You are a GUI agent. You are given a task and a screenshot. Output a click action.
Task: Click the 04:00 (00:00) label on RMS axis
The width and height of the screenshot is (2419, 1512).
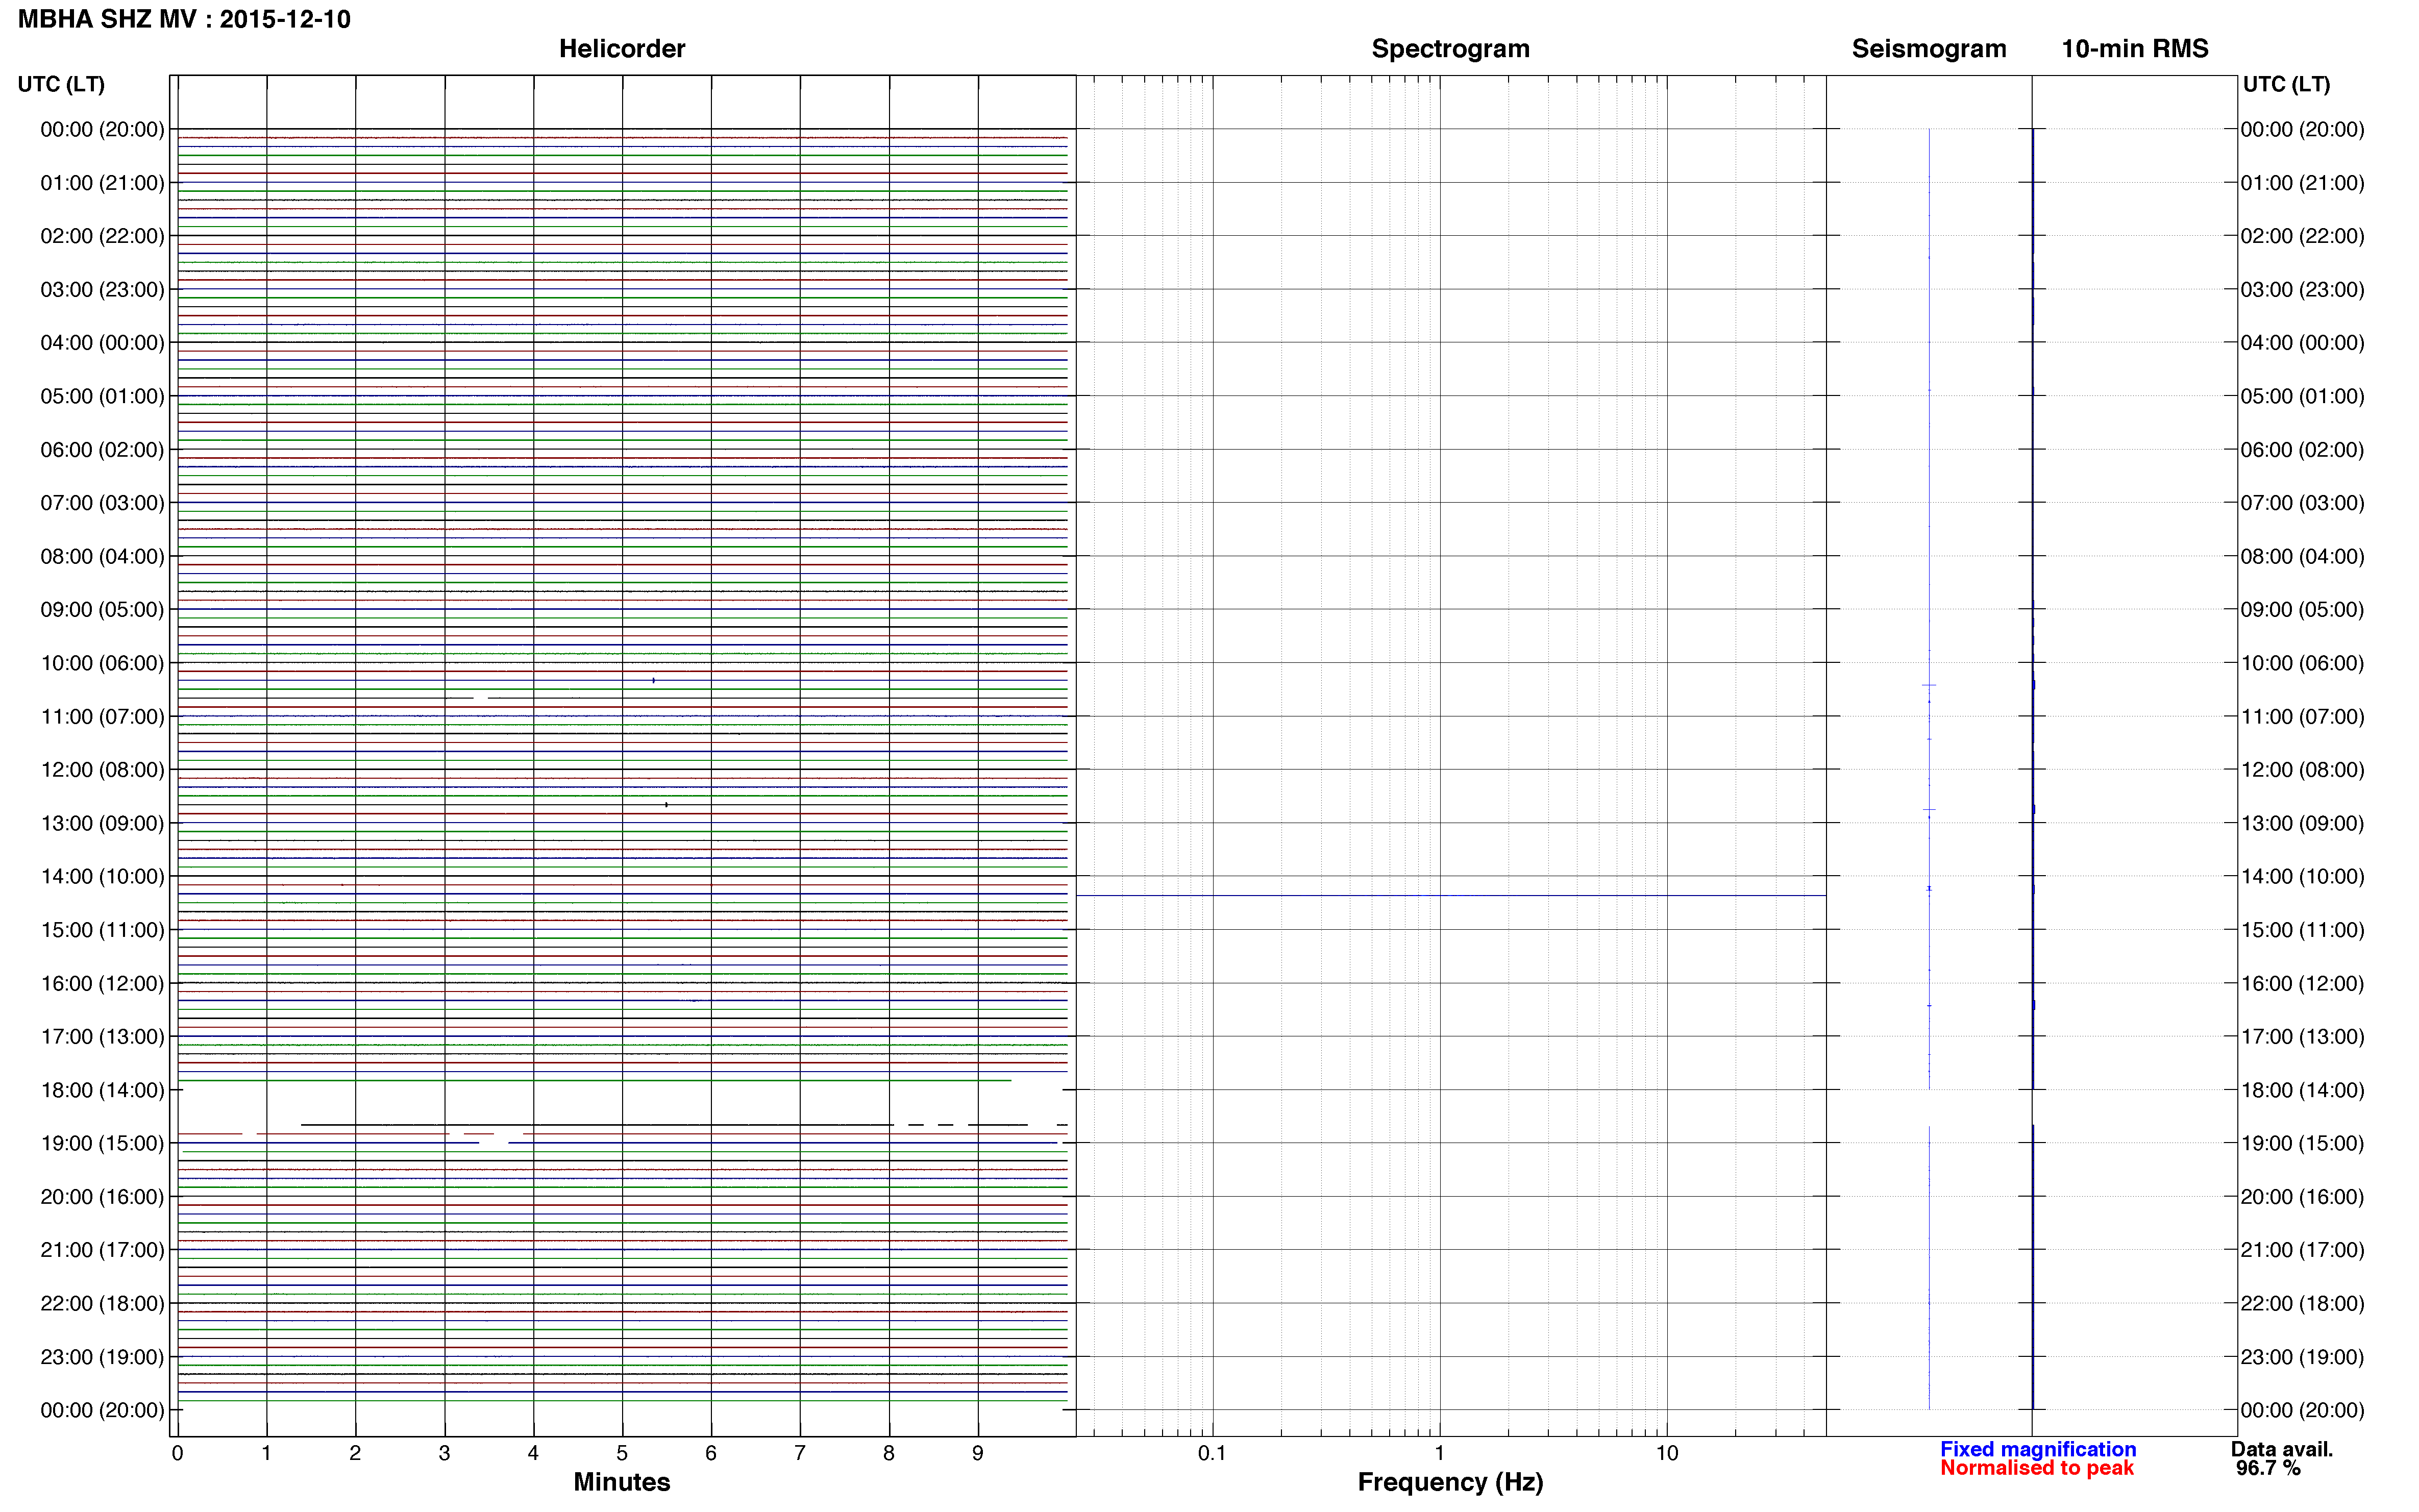point(2302,343)
